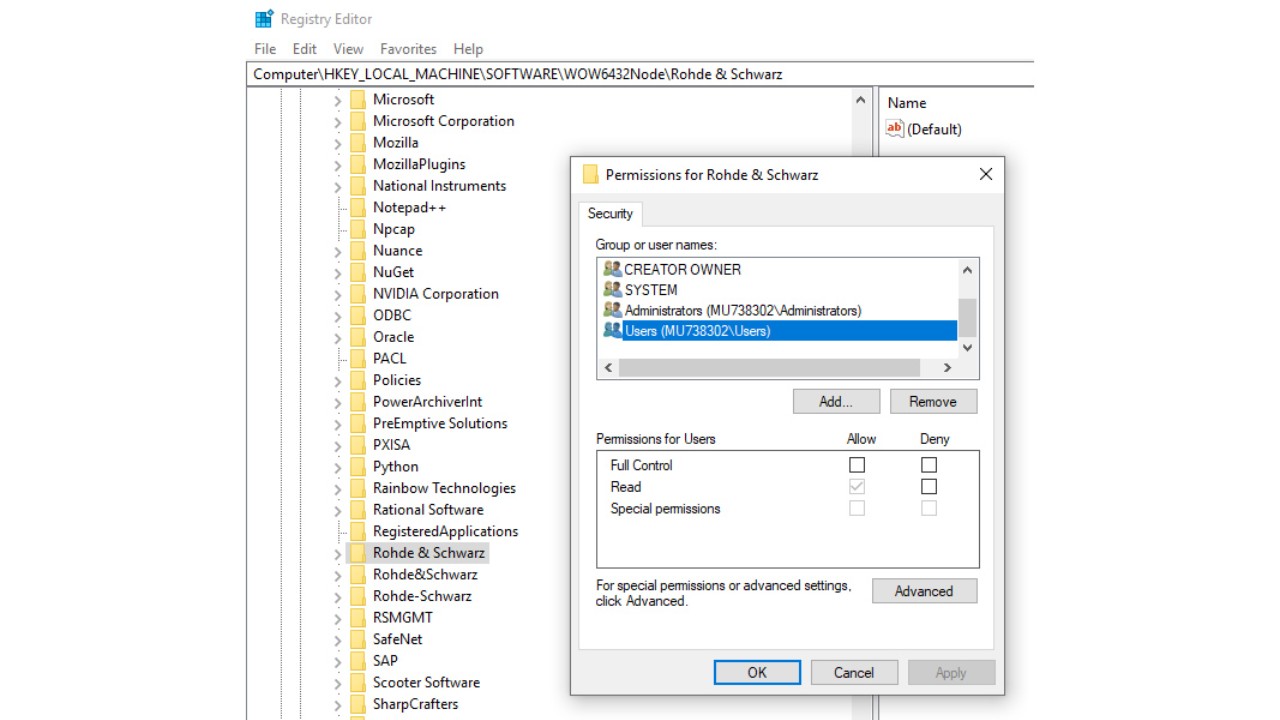Select the Security tab
The width and height of the screenshot is (1280, 720).
(x=610, y=213)
